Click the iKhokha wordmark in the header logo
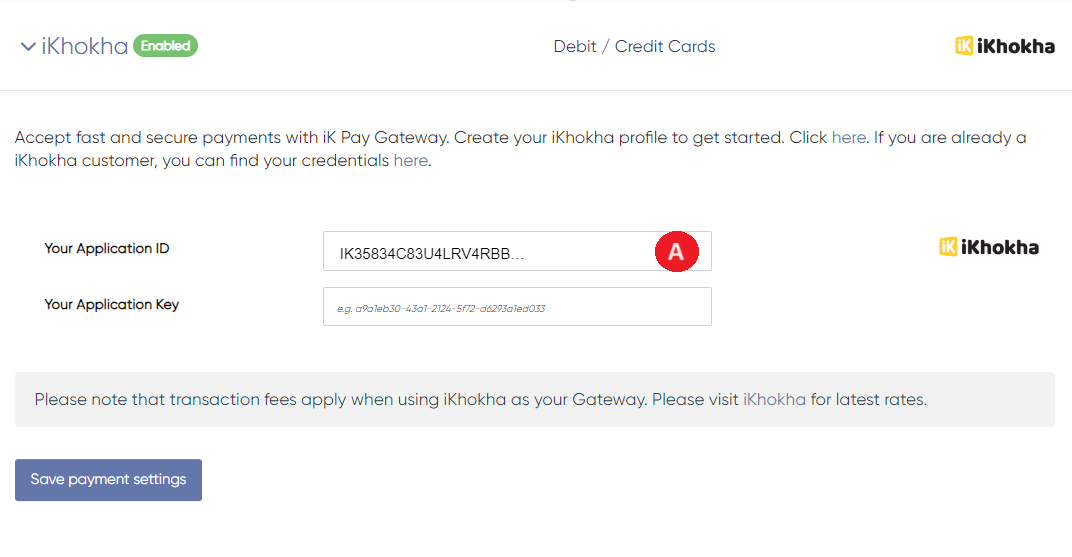The image size is (1072, 557). 1016,46
